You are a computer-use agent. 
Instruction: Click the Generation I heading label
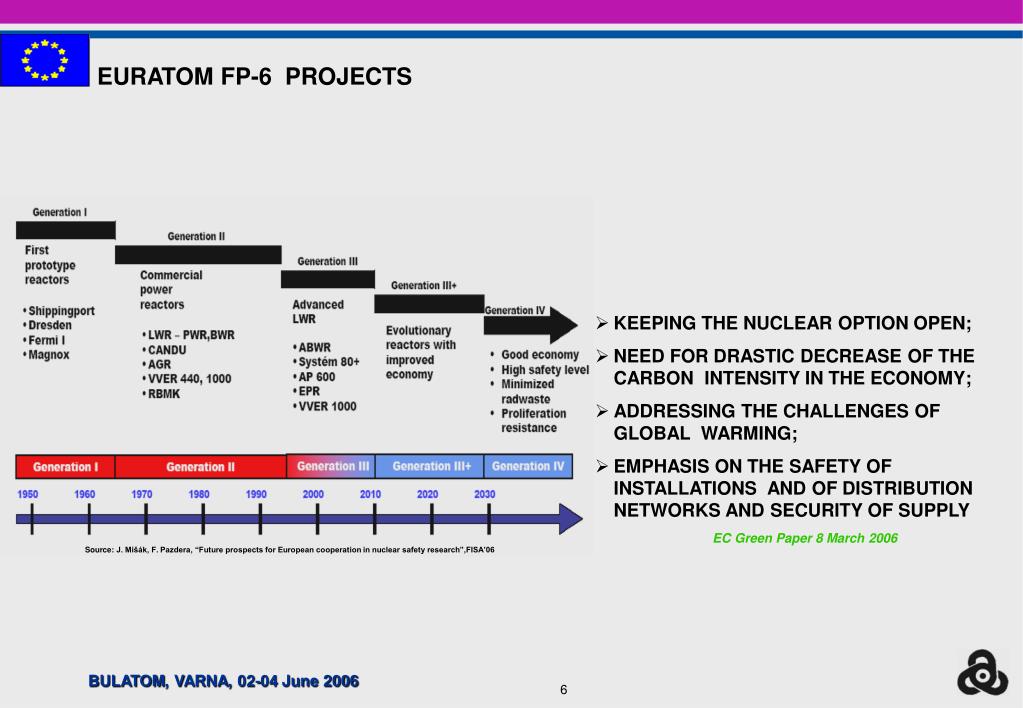point(59,212)
